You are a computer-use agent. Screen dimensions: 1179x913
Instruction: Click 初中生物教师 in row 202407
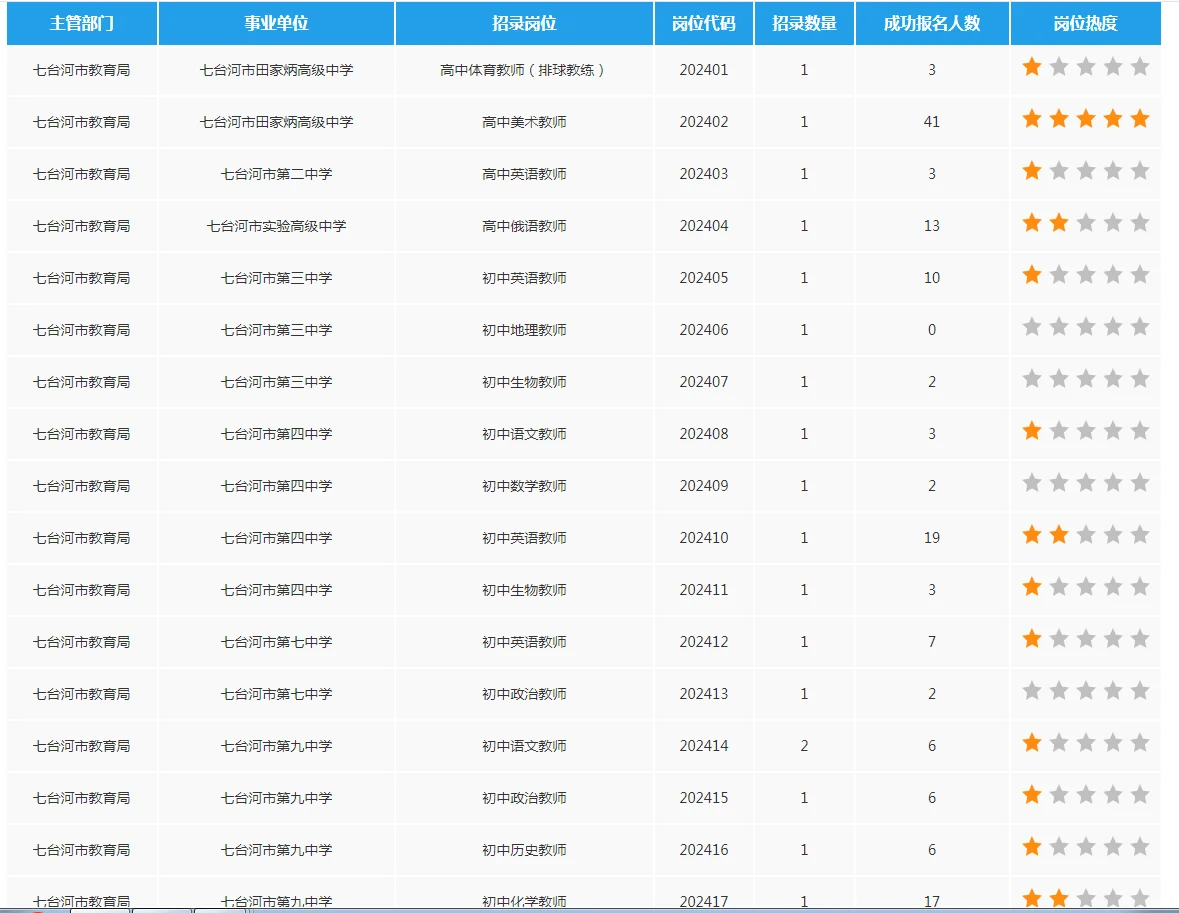pos(524,382)
